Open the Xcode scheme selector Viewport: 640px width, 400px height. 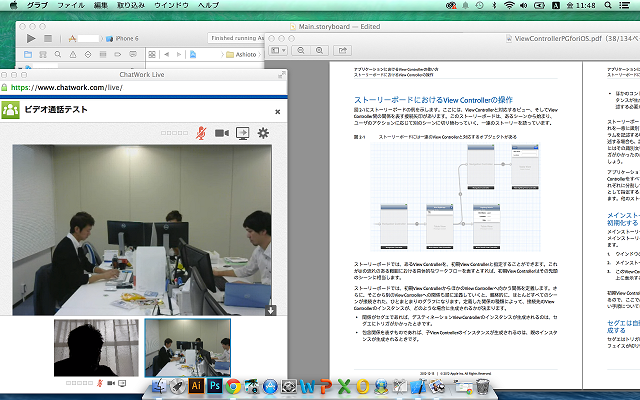(x=84, y=38)
